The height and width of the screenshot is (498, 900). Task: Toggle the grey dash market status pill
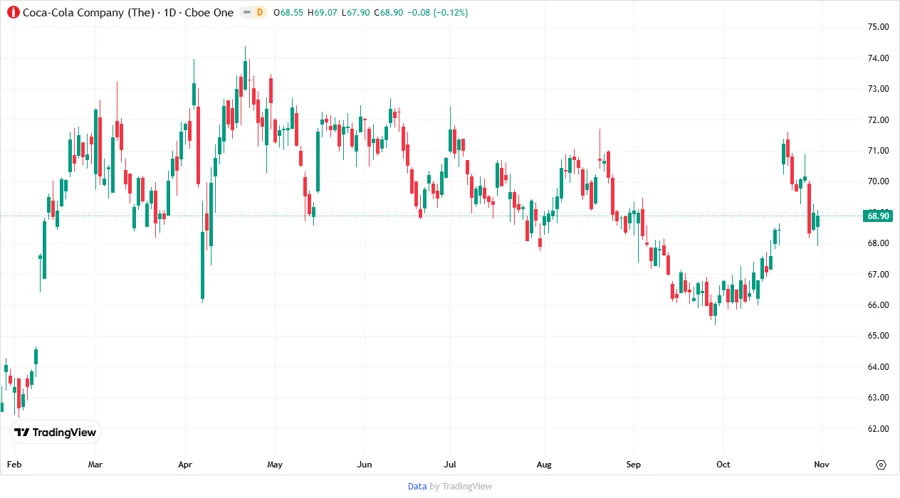click(x=247, y=12)
